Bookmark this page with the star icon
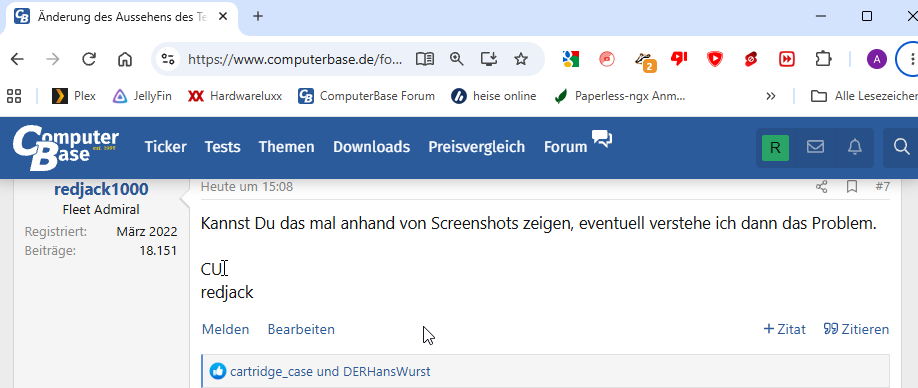Screen dimensions: 918x388 [x=521, y=59]
